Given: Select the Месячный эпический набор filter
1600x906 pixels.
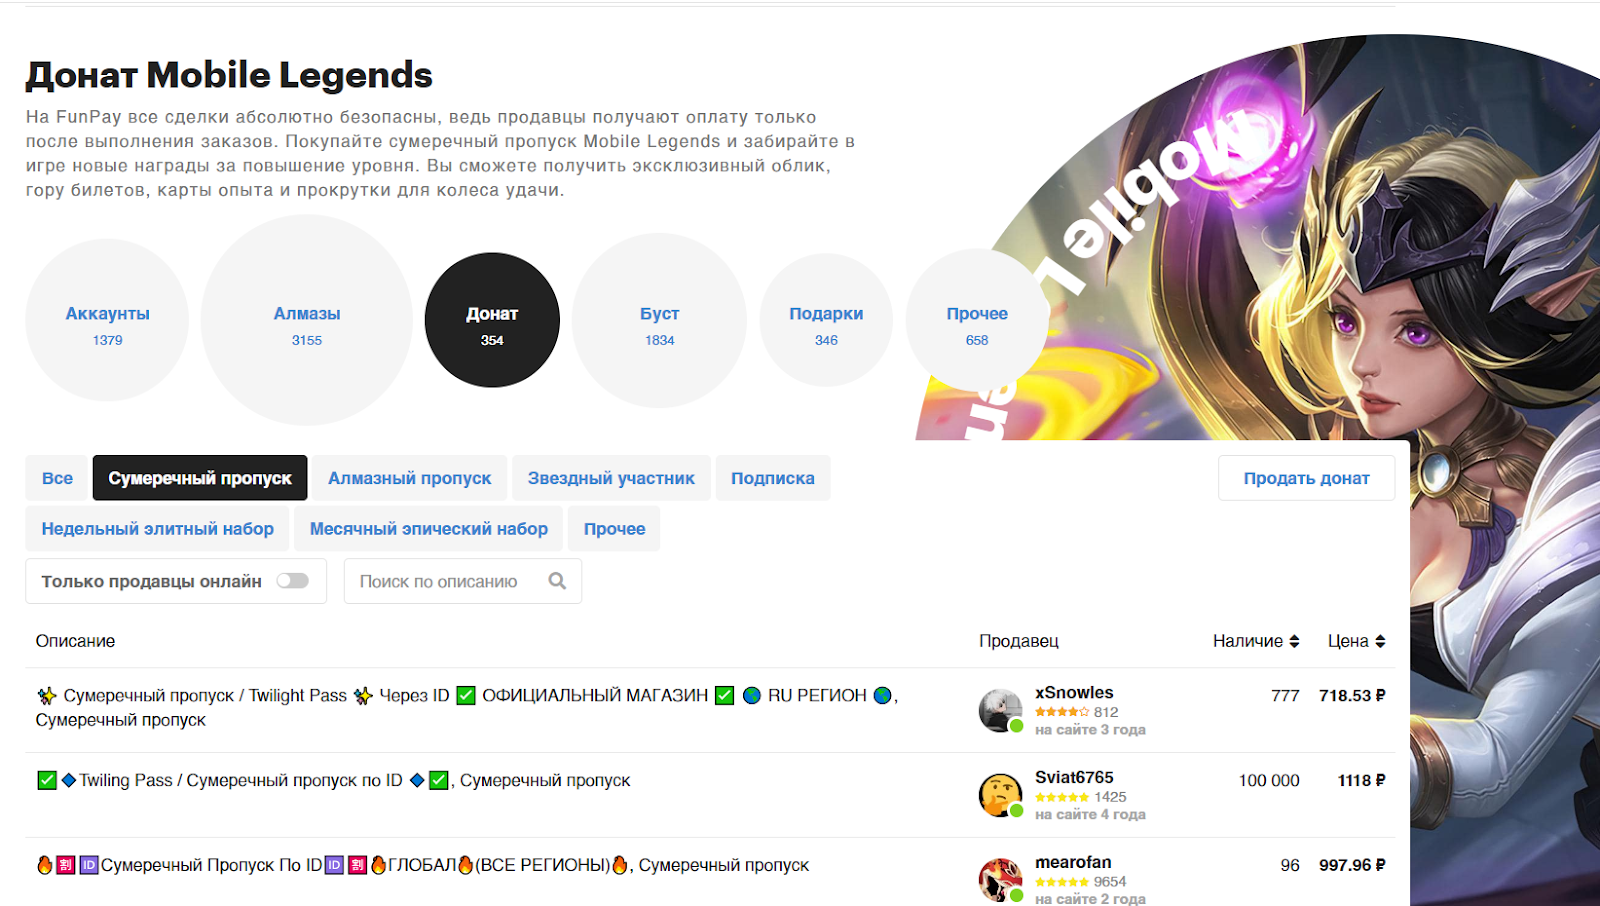Looking at the screenshot, I should (x=429, y=529).
